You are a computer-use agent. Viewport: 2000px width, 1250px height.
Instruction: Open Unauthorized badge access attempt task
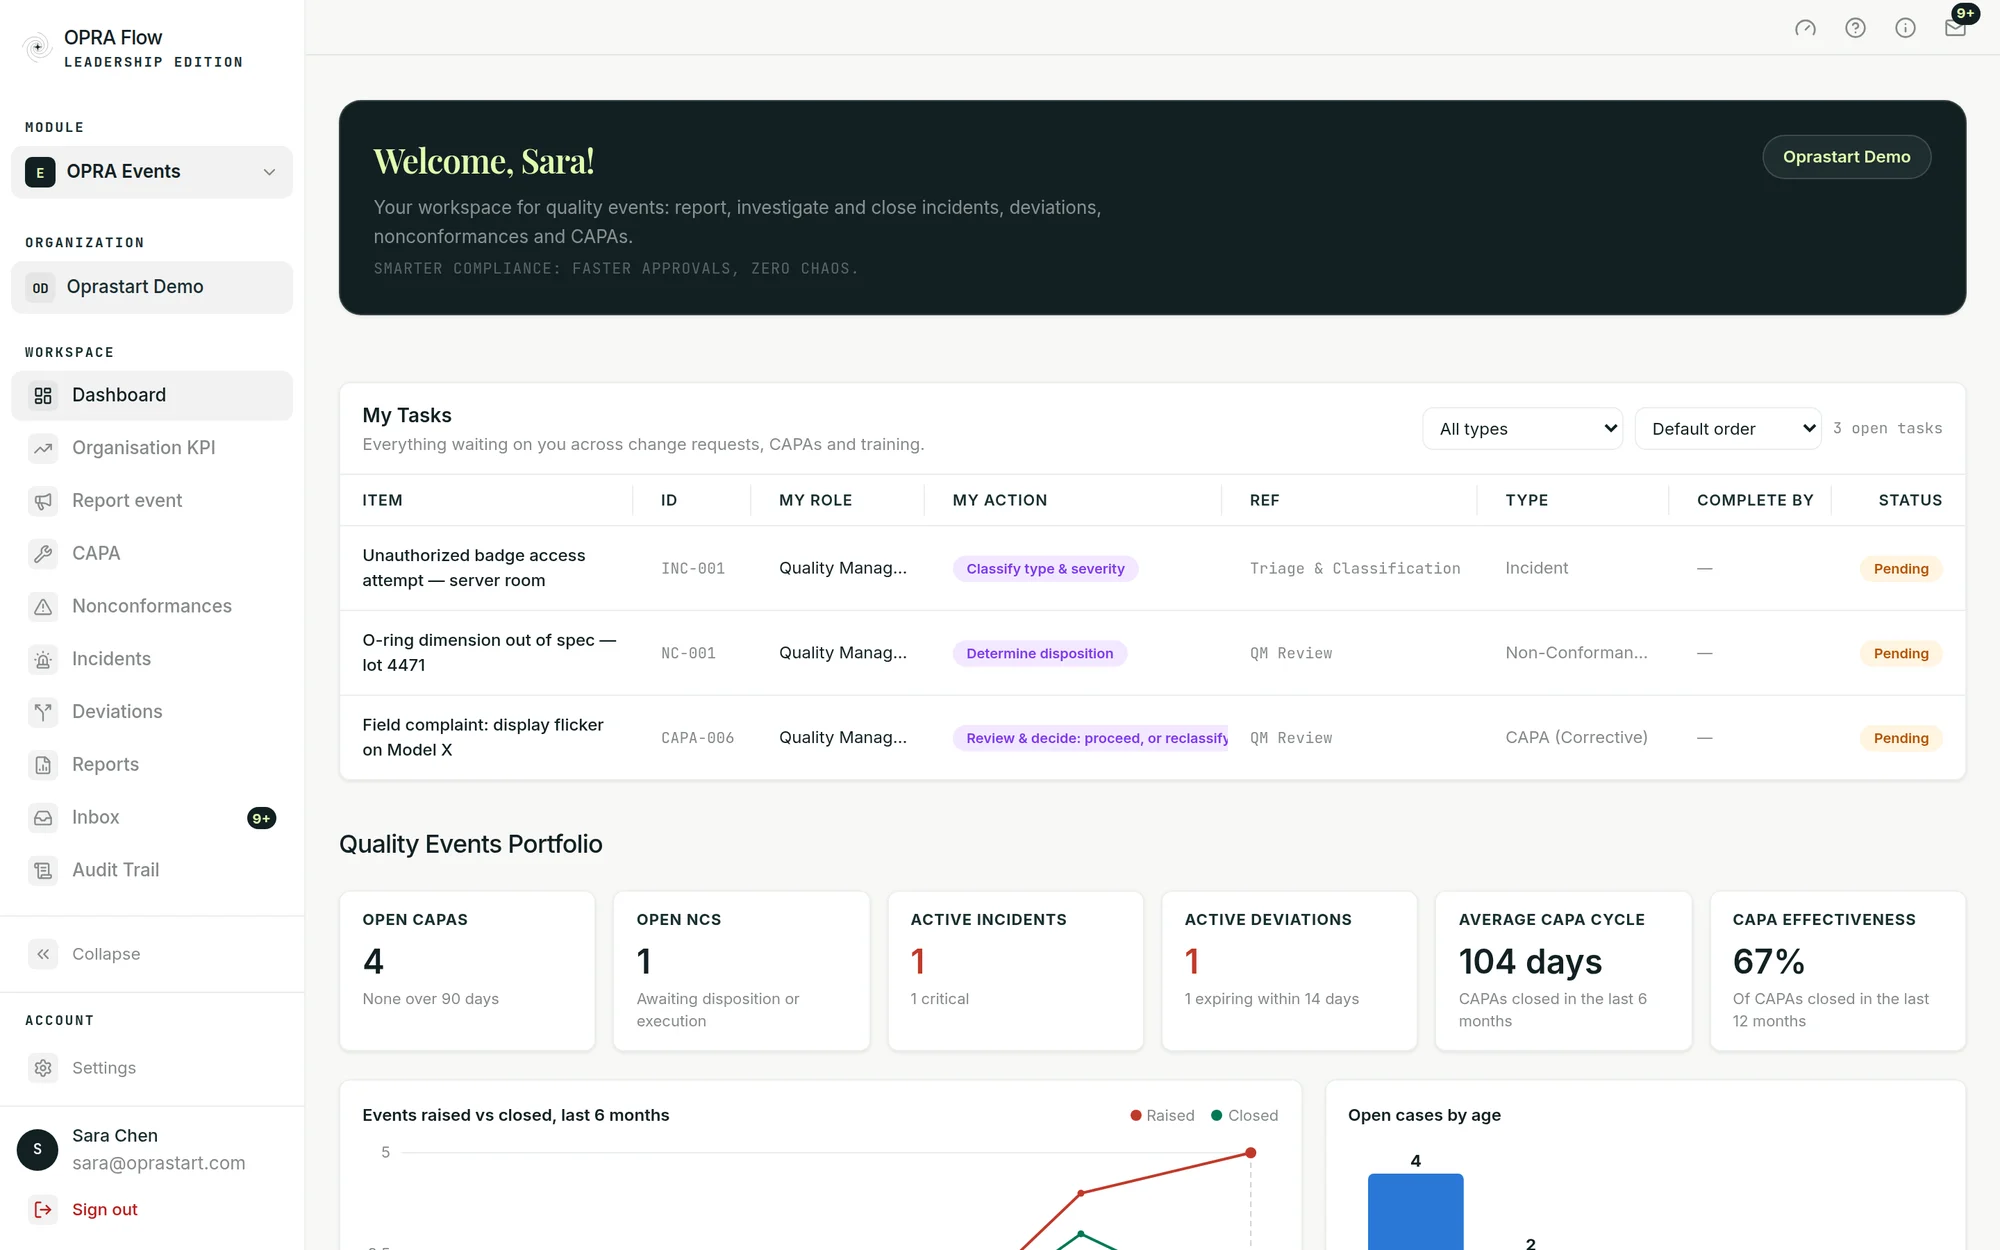(x=474, y=568)
